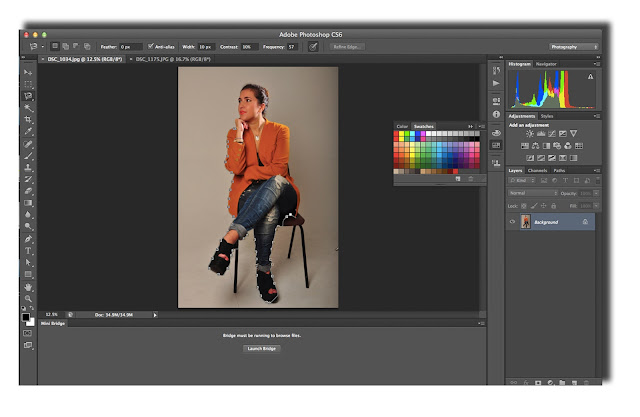Select the Eraser tool
Image resolution: width=640 pixels, height=417 pixels.
click(x=28, y=191)
